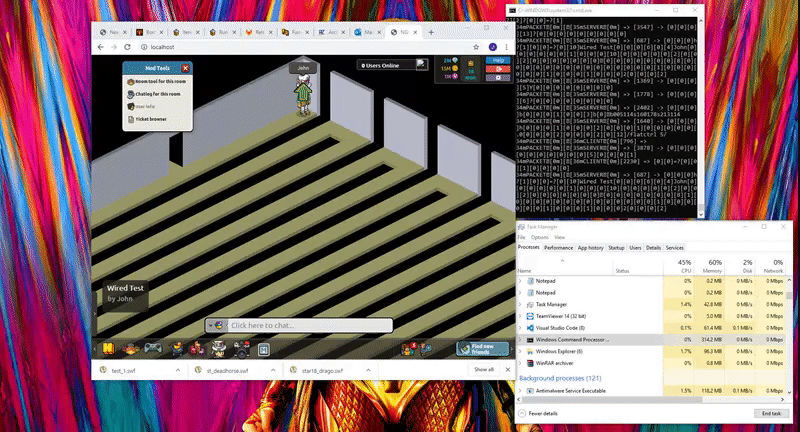Open the File menu in Task Manager
Screen dimensions: 800x432
(x=521, y=237)
